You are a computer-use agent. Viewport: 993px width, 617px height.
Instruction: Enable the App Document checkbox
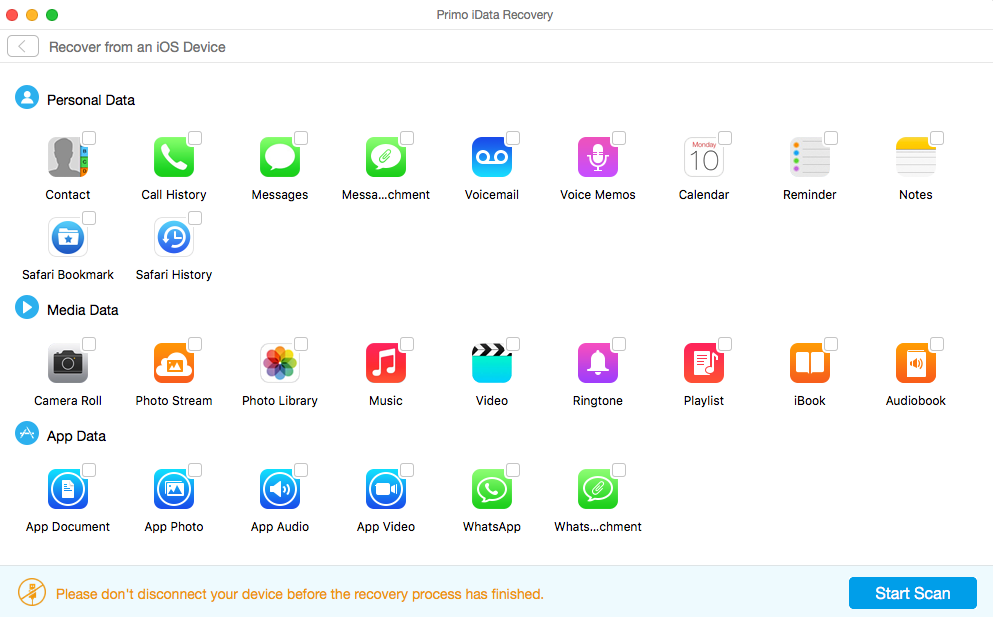(89, 470)
